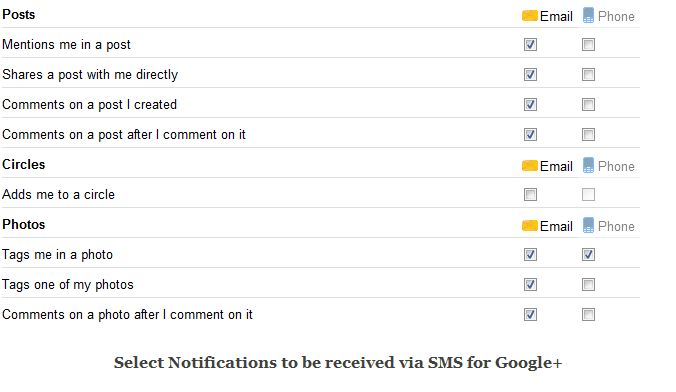Uncheck Email for Tags one of my photos
This screenshot has width=676, height=392.
click(x=530, y=285)
